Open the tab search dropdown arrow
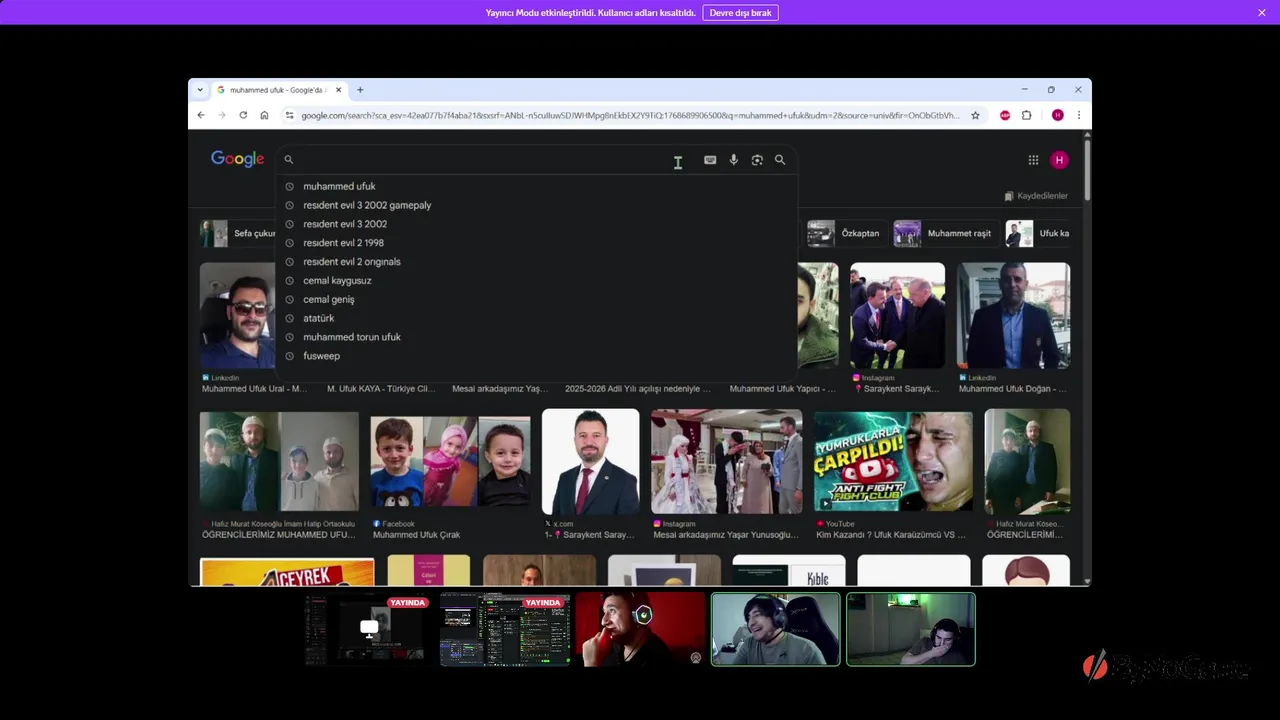The width and height of the screenshot is (1280, 720). coord(200,90)
